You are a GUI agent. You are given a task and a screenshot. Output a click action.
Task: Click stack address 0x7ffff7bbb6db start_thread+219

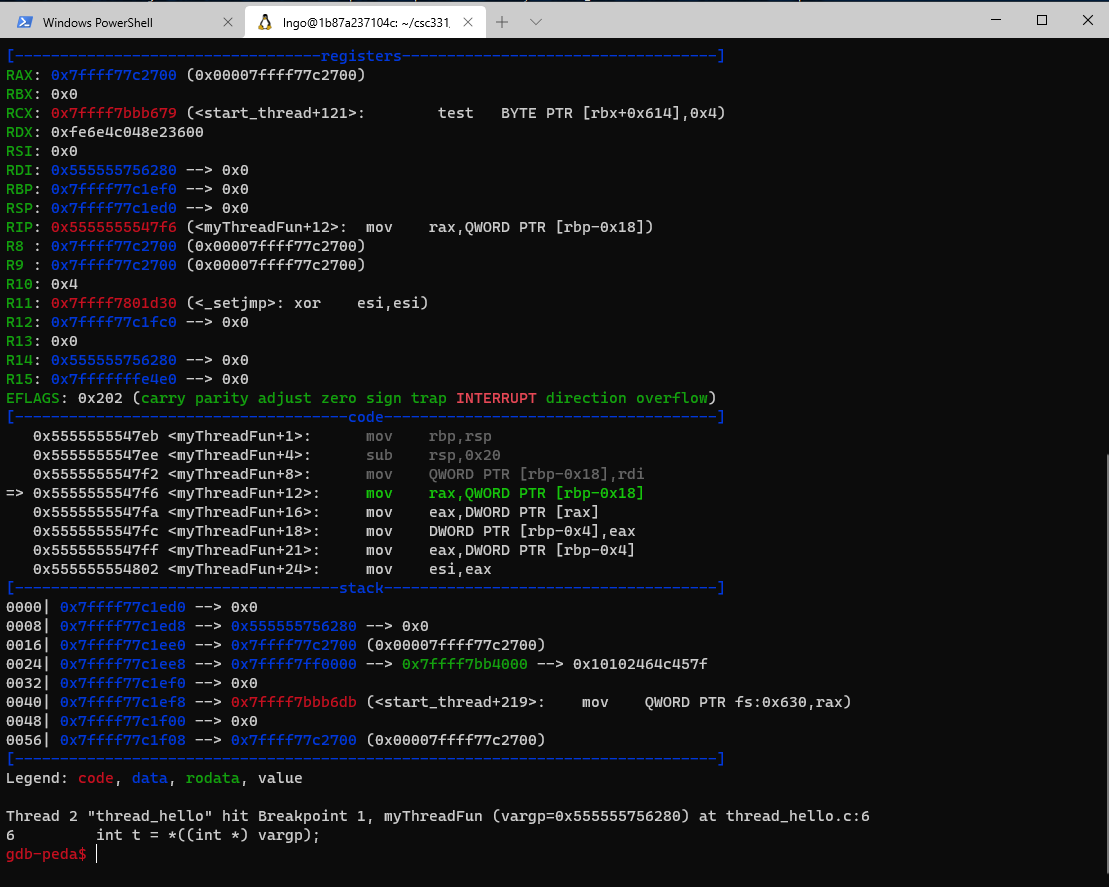pyautogui.click(x=294, y=702)
